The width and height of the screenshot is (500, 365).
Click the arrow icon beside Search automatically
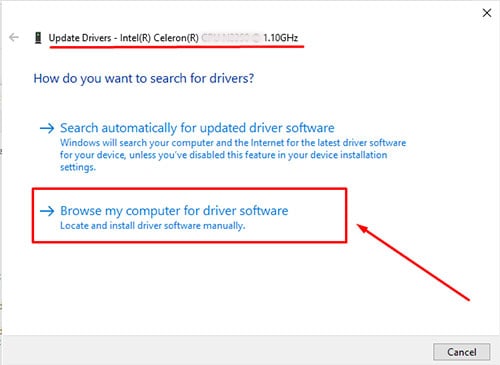(47, 128)
